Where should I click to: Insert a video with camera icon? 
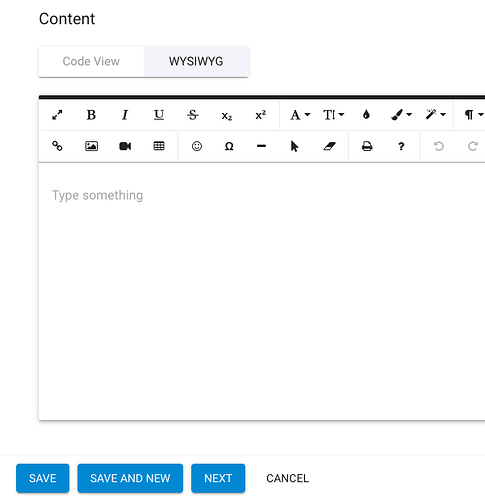125,146
